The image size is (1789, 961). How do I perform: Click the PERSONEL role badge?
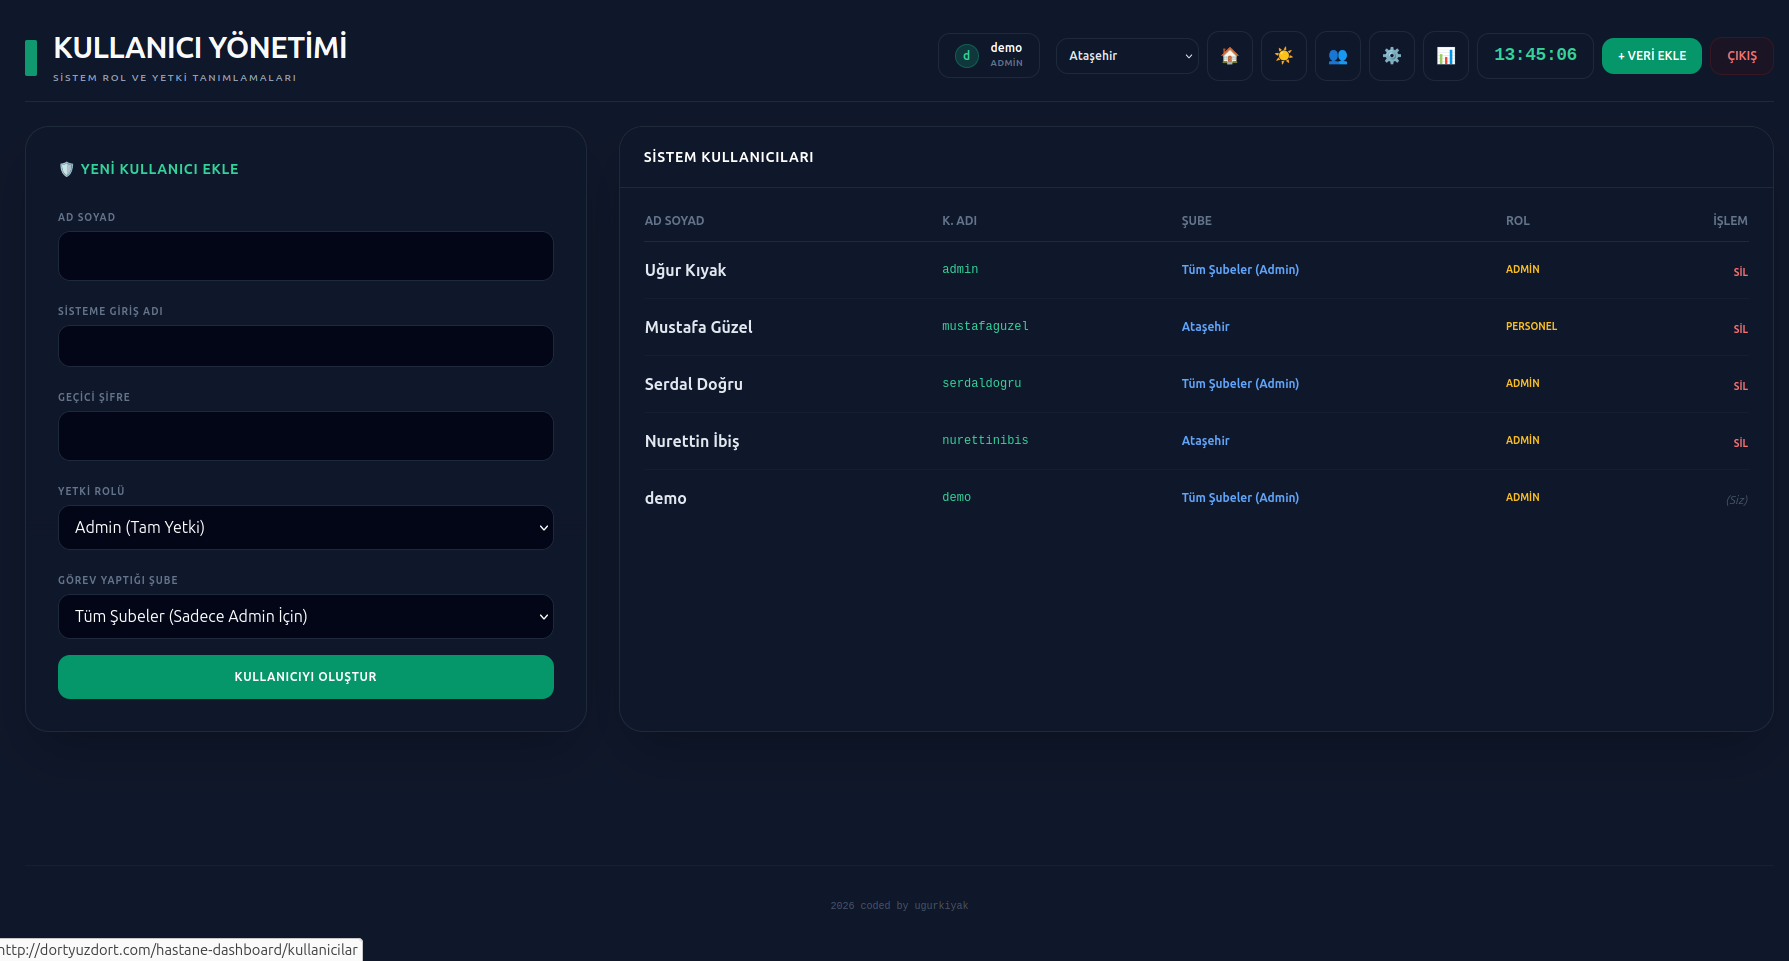click(1531, 326)
